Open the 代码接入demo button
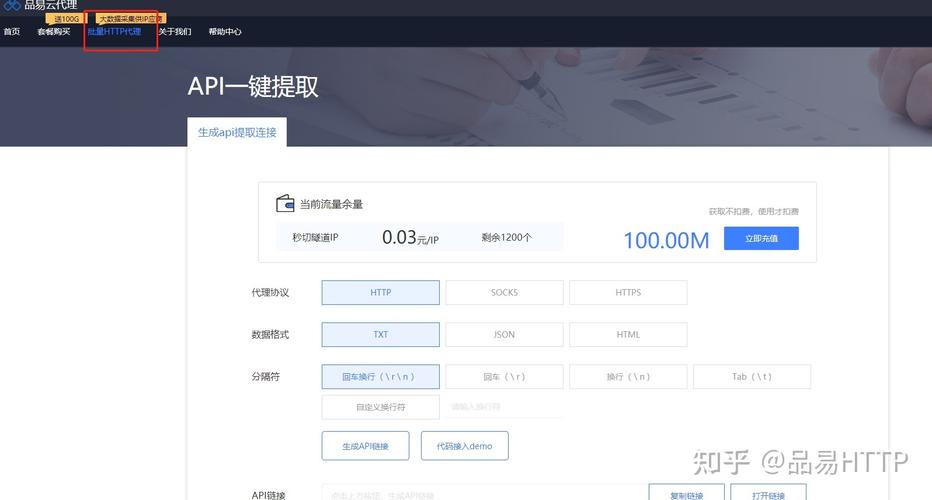 tap(465, 446)
